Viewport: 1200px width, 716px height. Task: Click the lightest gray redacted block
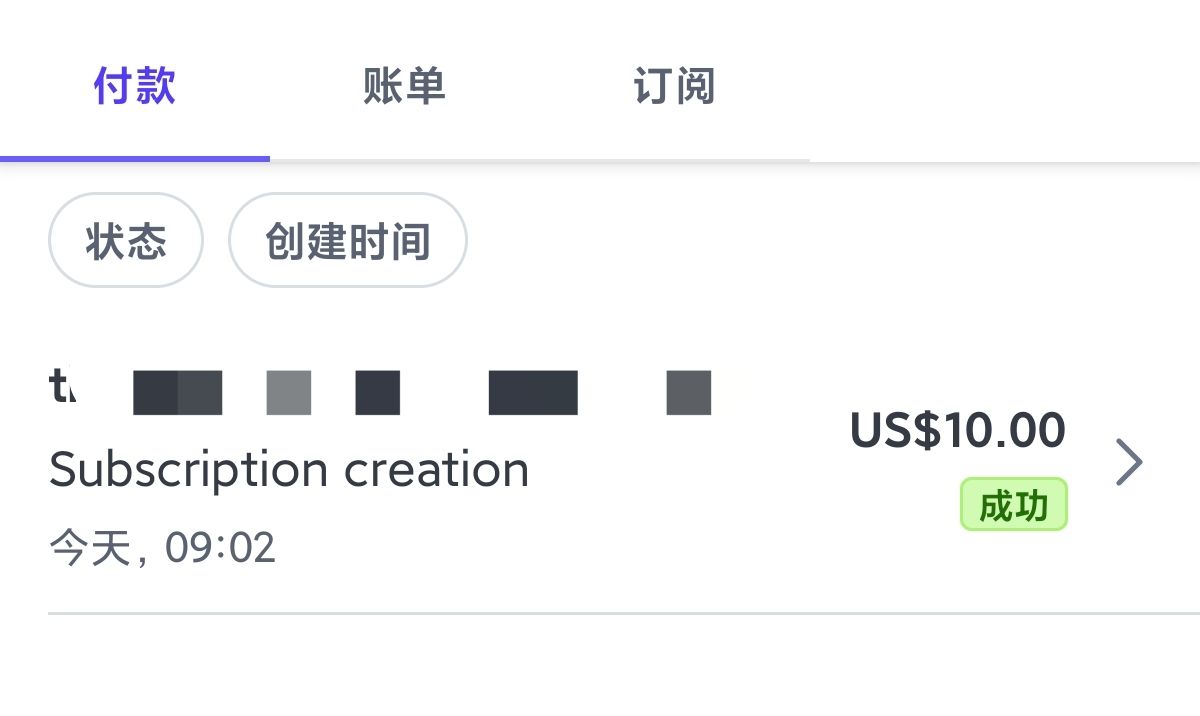289,392
